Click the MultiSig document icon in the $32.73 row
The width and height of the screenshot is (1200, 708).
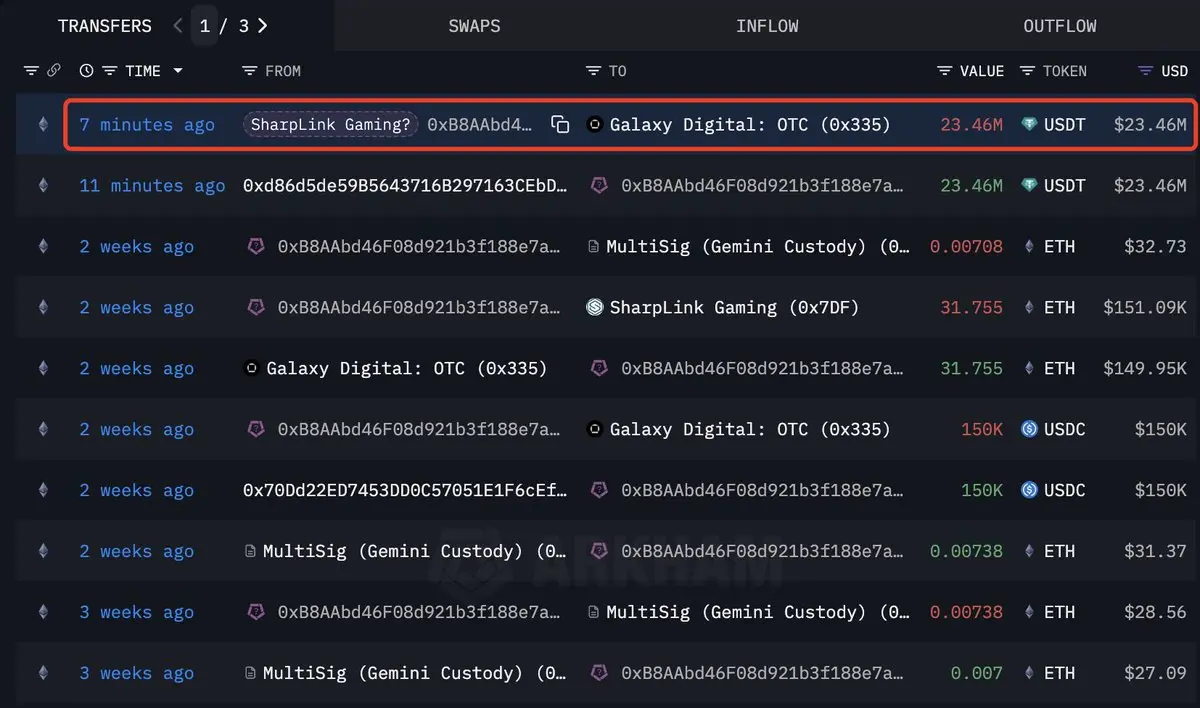pos(594,247)
